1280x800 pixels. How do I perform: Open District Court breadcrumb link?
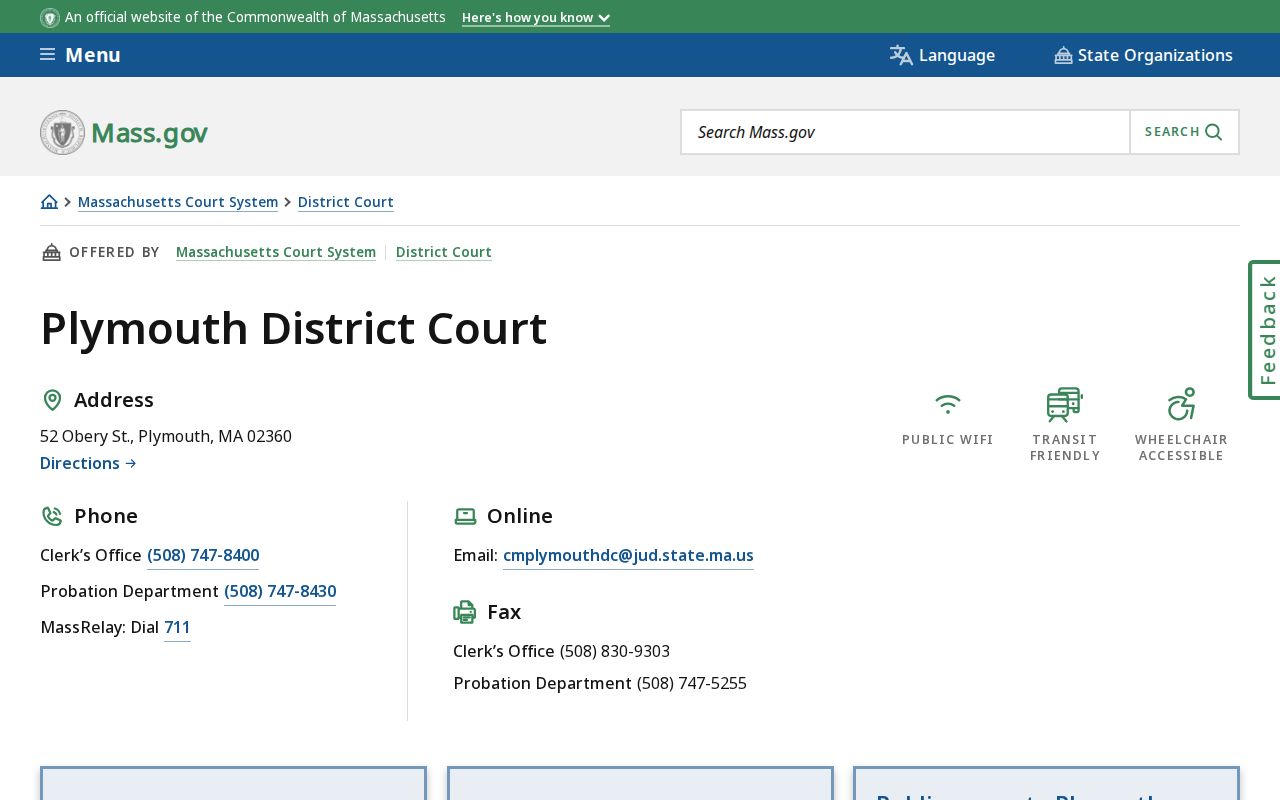(x=346, y=202)
